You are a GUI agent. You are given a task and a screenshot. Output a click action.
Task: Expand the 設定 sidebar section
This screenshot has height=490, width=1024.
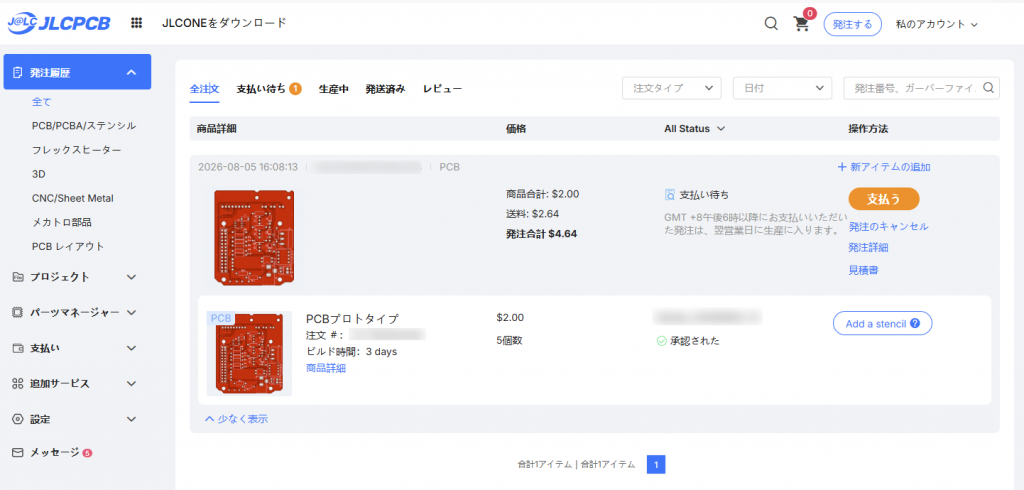point(131,419)
